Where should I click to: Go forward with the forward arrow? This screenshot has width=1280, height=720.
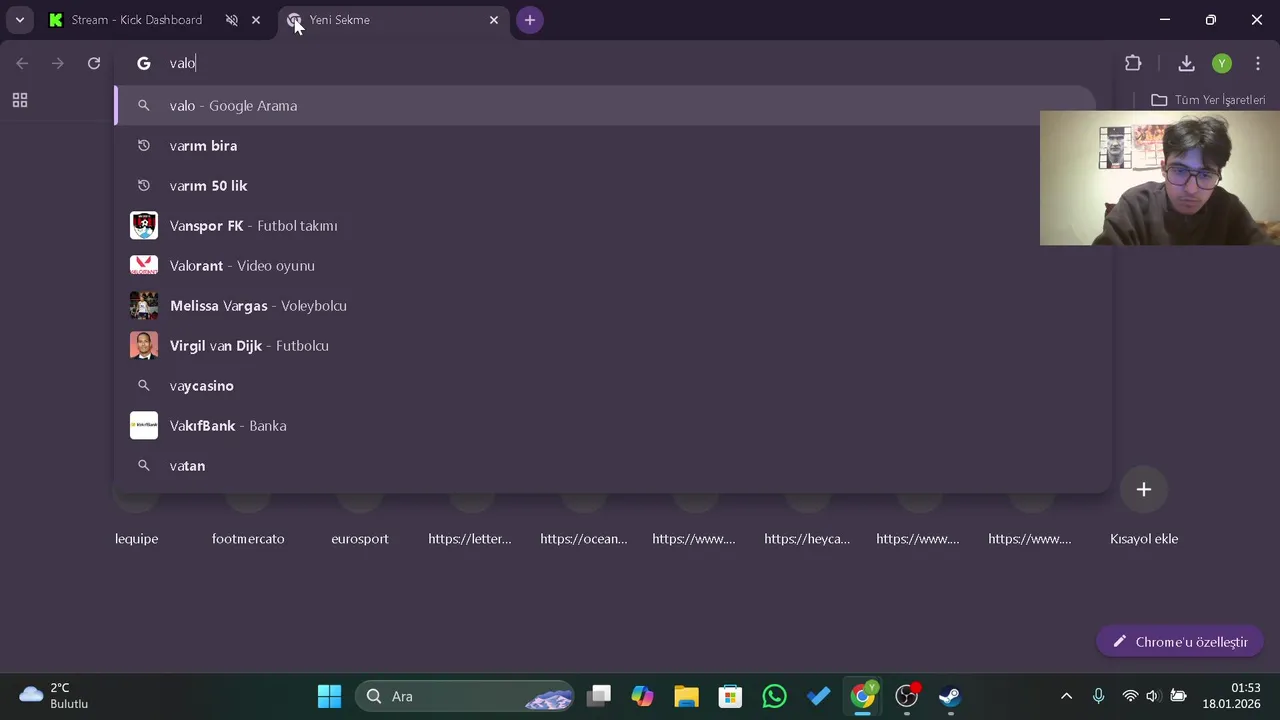pyautogui.click(x=58, y=63)
